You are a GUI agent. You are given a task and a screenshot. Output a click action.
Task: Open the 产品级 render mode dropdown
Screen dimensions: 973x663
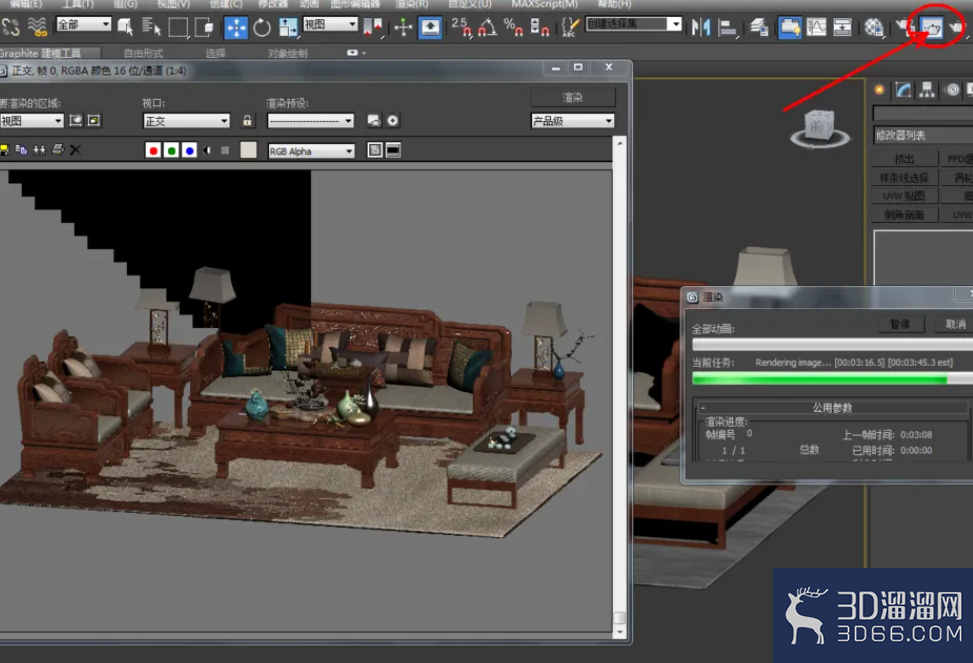coord(572,120)
